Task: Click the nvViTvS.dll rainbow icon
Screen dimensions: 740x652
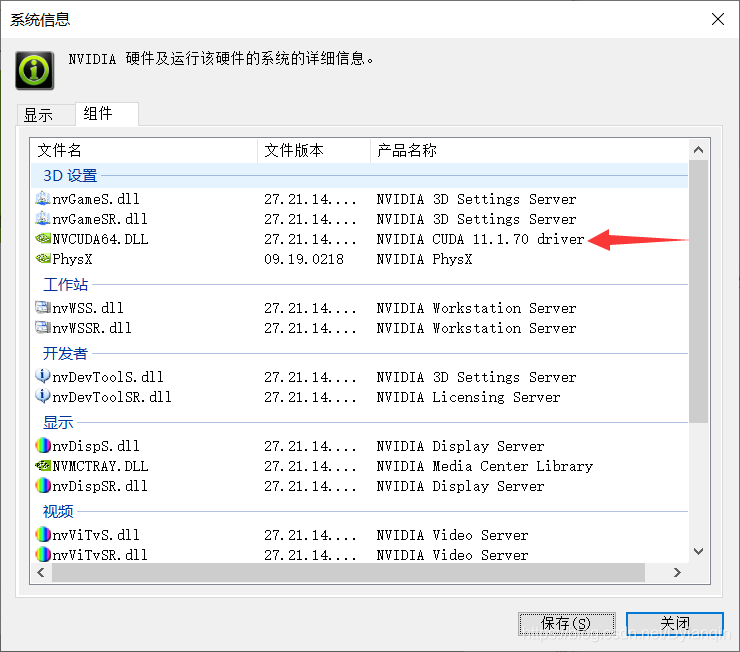Action: (x=43, y=534)
